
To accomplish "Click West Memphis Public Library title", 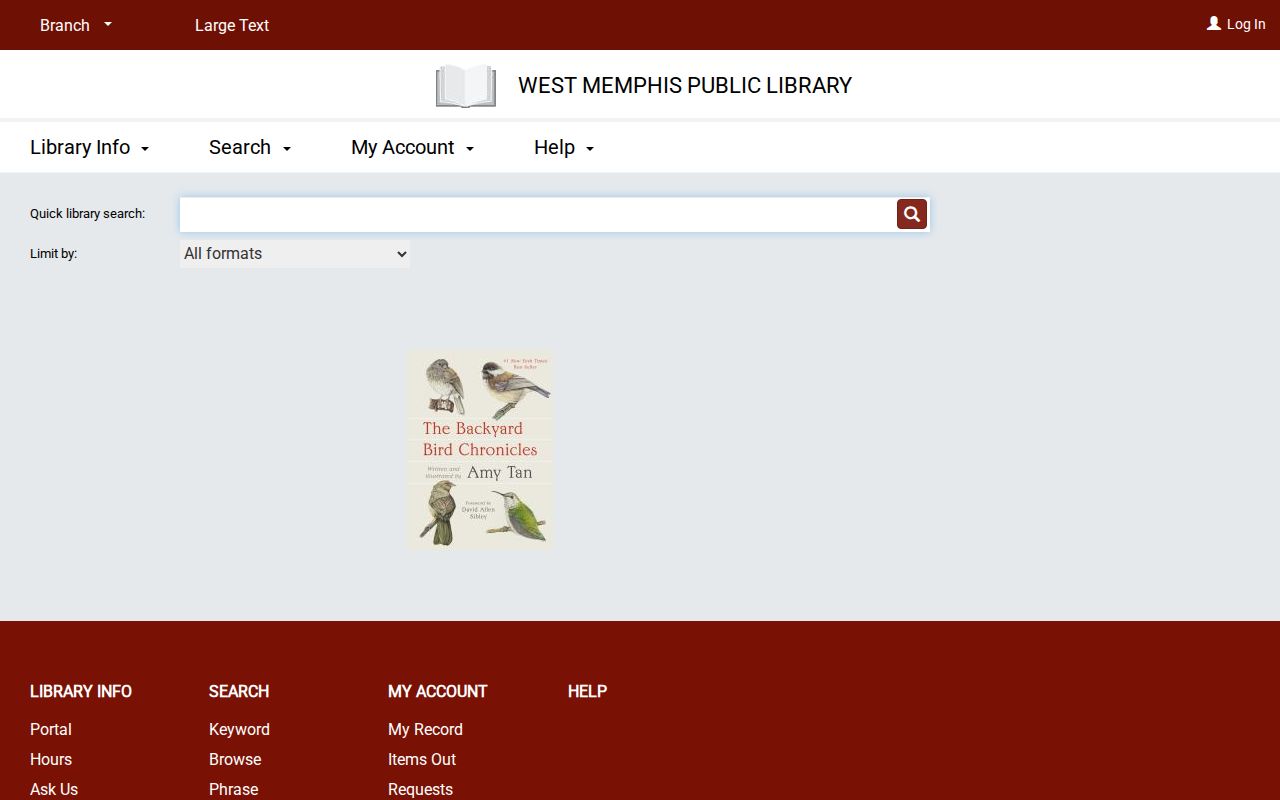I will [685, 86].
